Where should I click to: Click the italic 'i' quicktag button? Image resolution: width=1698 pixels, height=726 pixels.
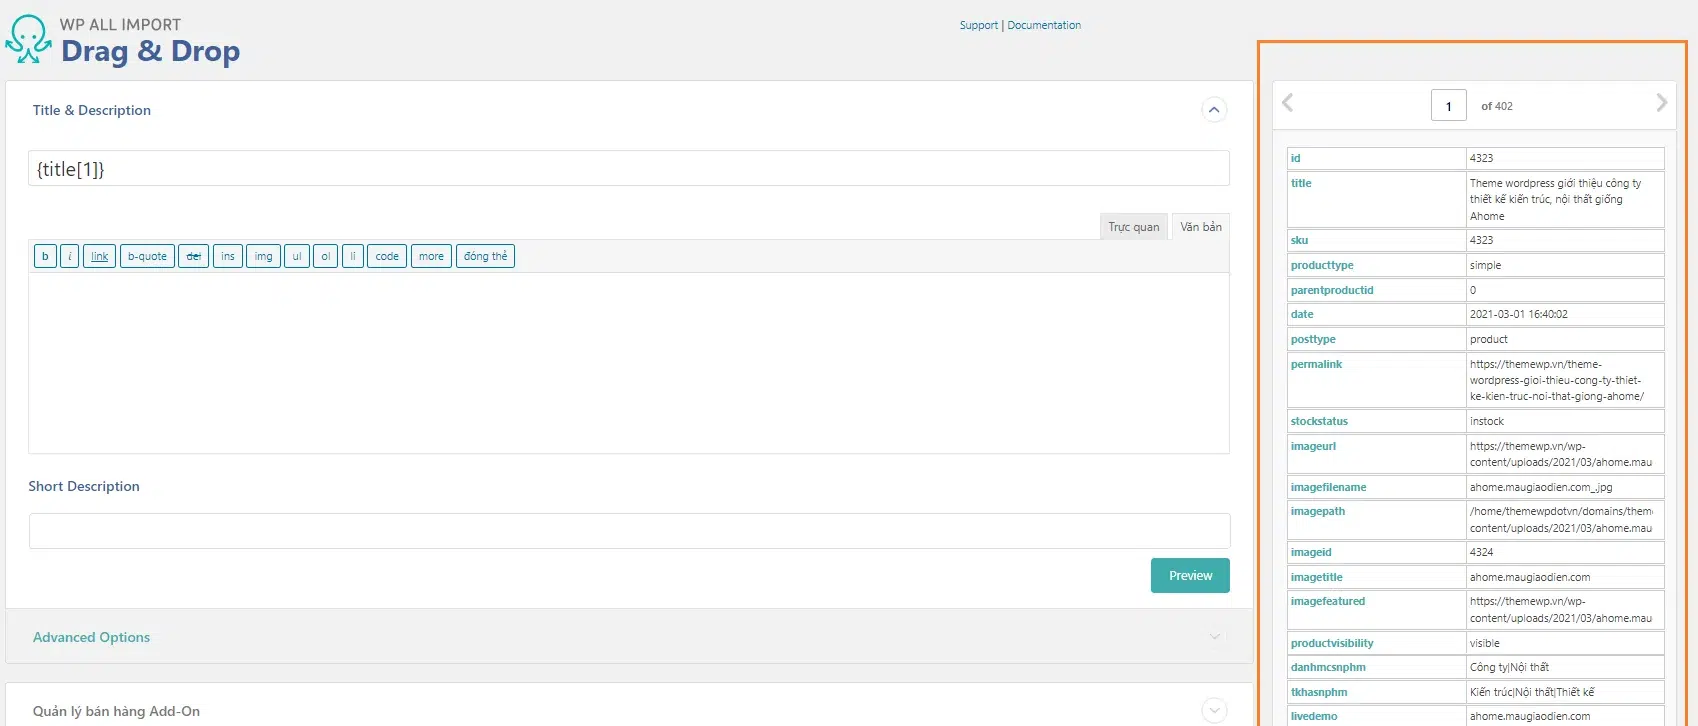pyautogui.click(x=70, y=256)
